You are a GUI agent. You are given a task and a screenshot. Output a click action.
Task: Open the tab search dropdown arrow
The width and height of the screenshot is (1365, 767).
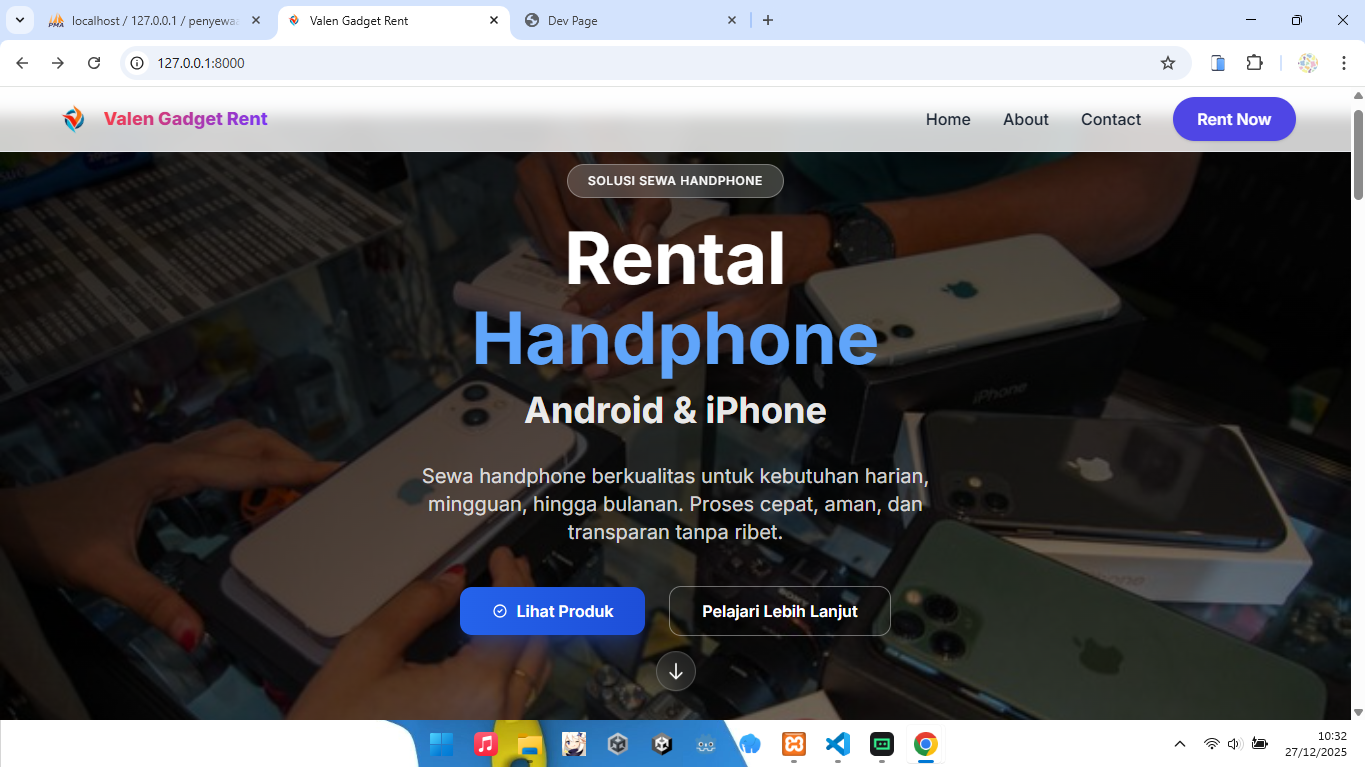click(18, 20)
